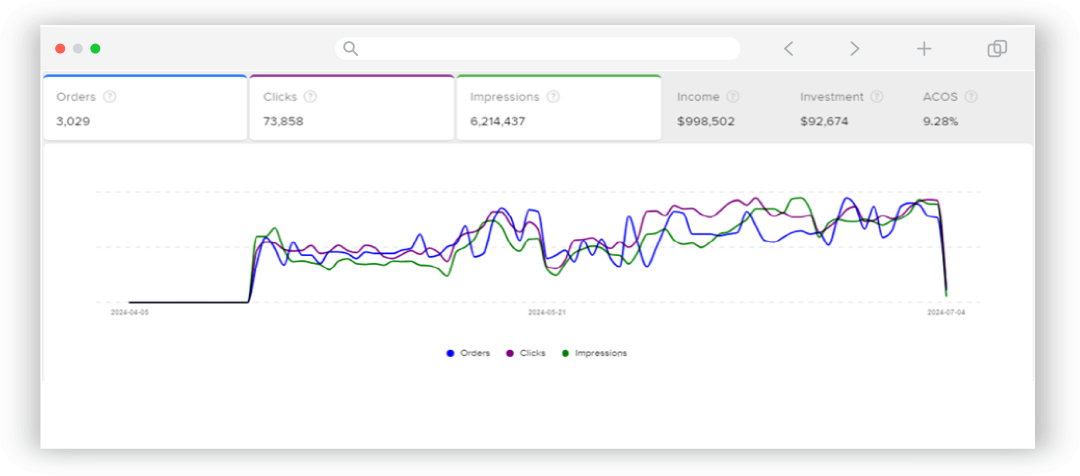Click the blue Orders legend dot
This screenshot has width=1080, height=476.
451,353
